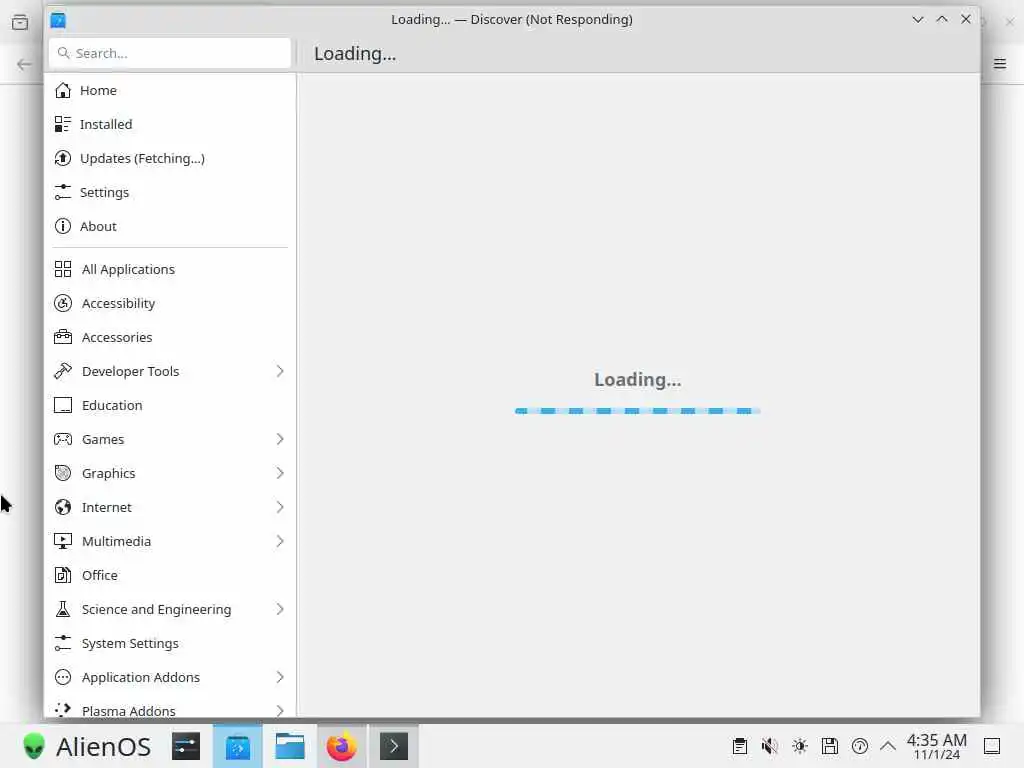Expand the Application Addons chevron
Screen dimensions: 1024x768
(280, 677)
